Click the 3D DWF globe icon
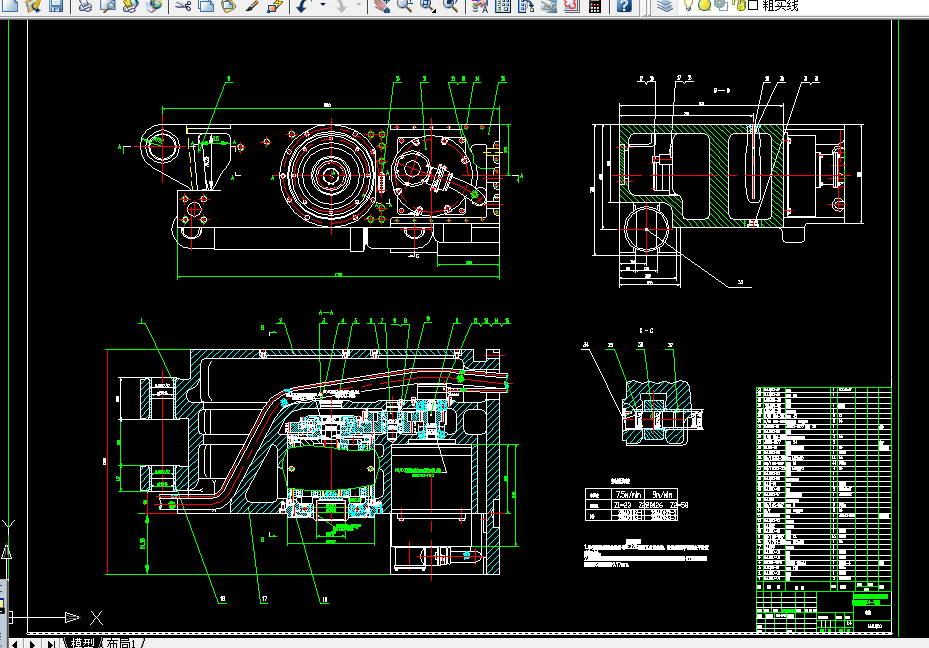929x648 pixels. pos(153,6)
